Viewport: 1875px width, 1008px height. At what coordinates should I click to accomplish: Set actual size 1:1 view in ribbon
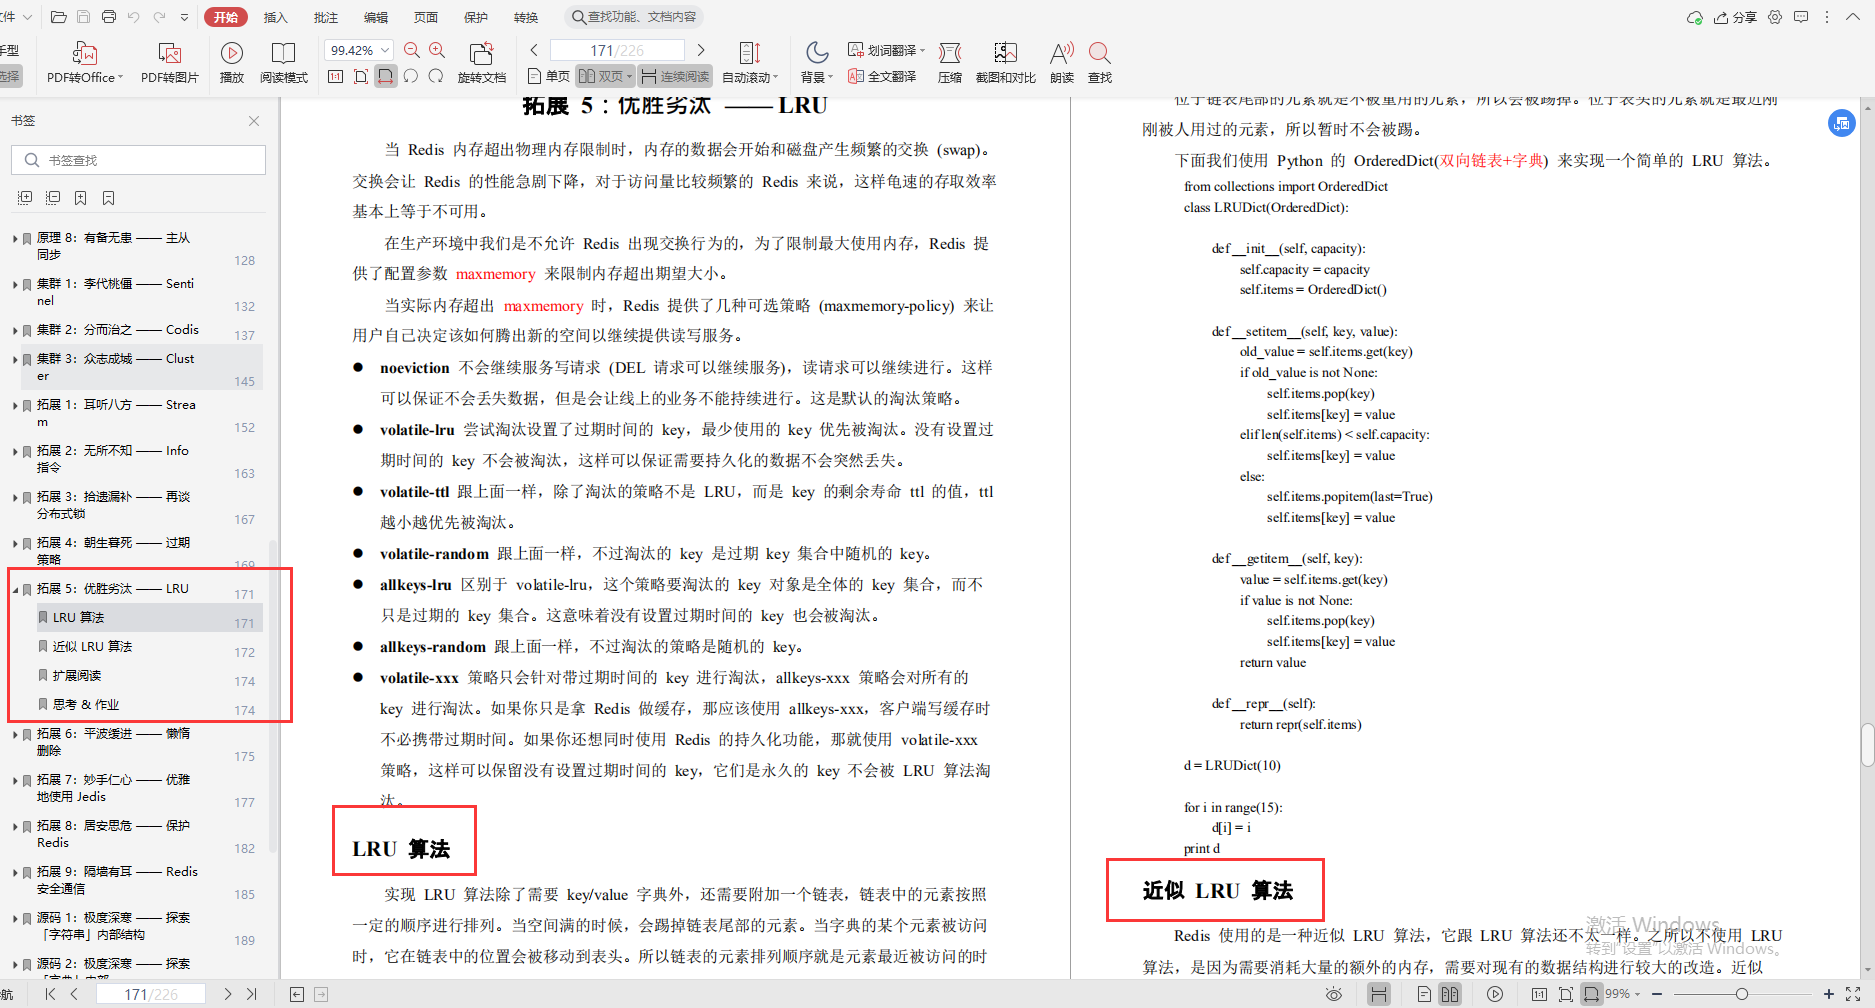336,76
